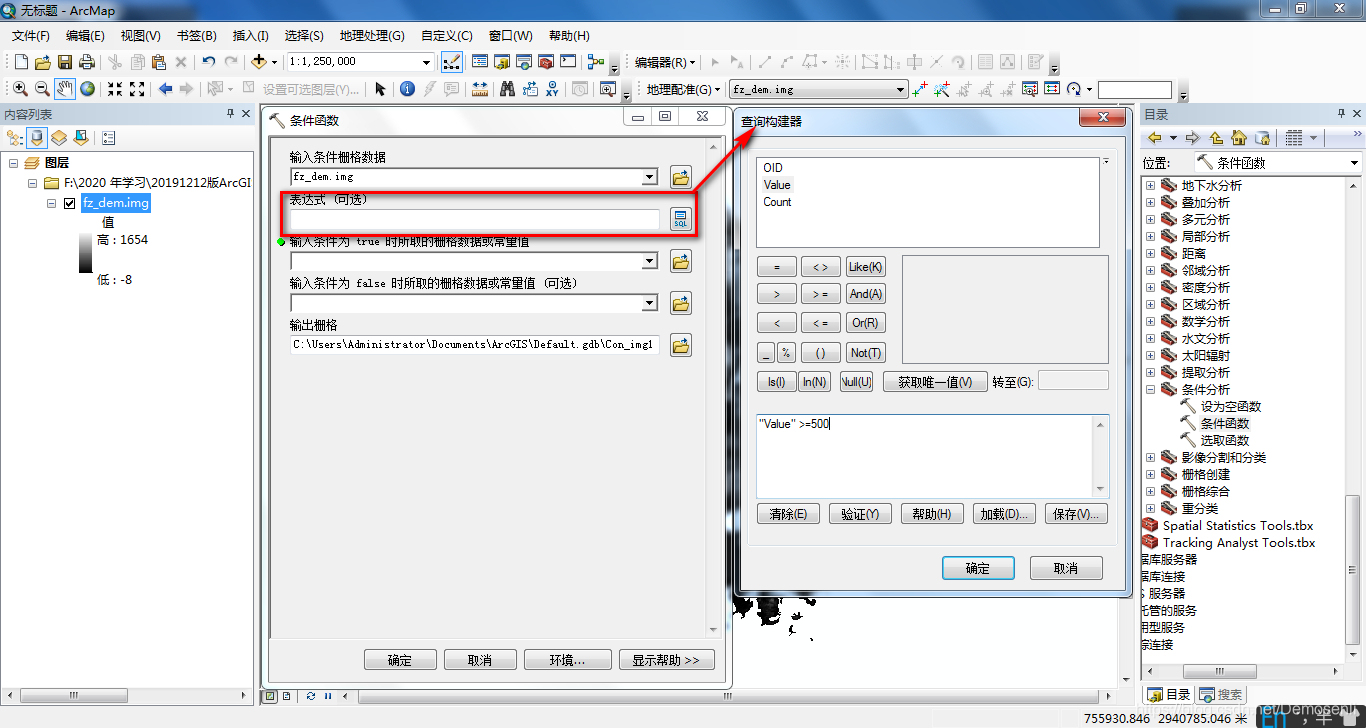Expand the 重分类 toolset in catalog
Screen dimensions: 1366x728
point(1150,509)
